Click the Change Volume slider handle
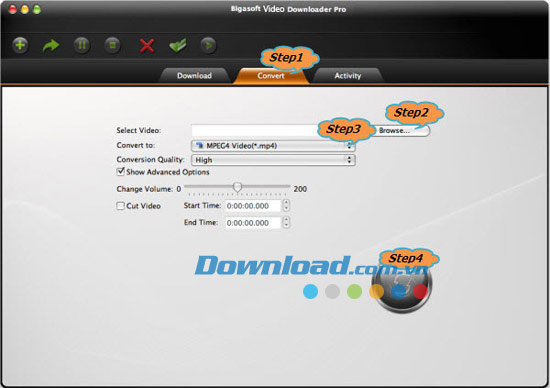This screenshot has width=550, height=388. click(x=237, y=187)
